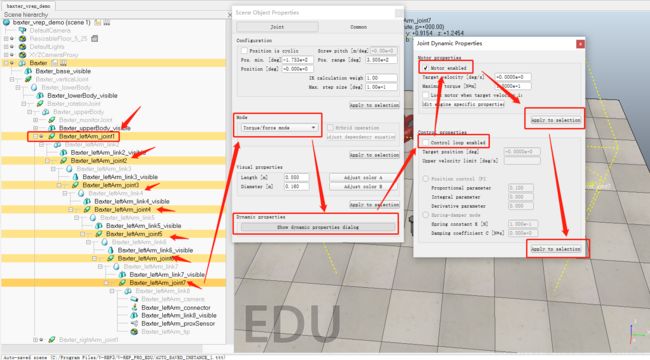Open the script icon next to ResizableFloor_5_25

click(x=95, y=39)
